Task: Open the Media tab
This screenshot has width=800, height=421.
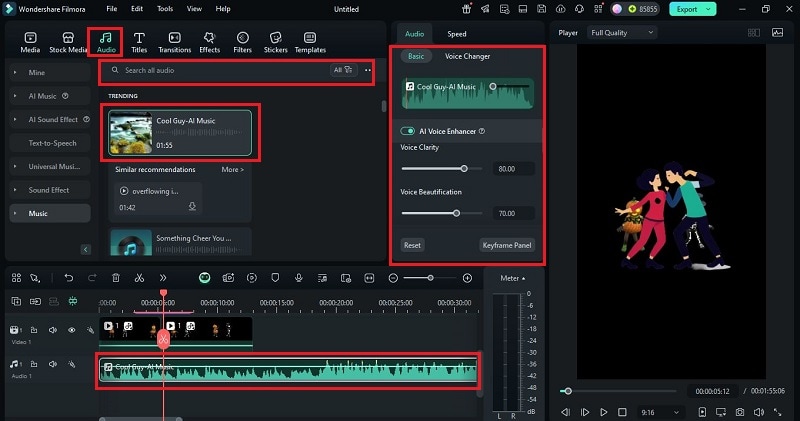Action: click(x=30, y=42)
